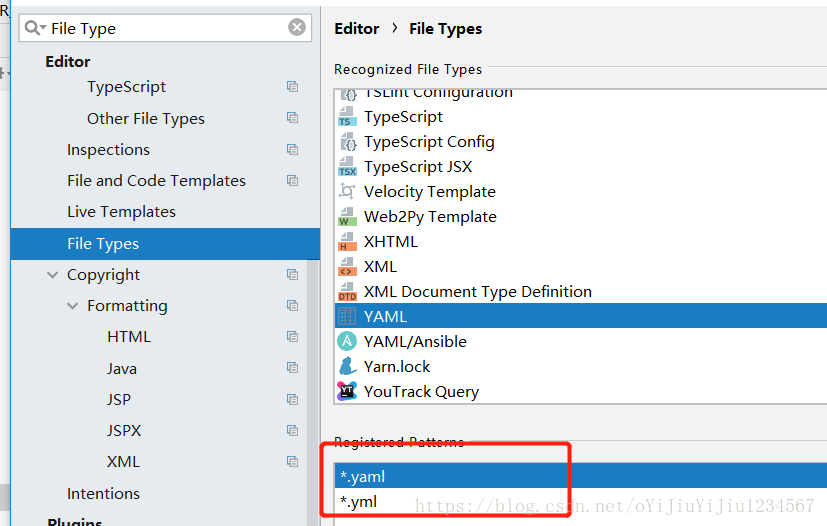Click the TypeScript file type icon

point(347,117)
